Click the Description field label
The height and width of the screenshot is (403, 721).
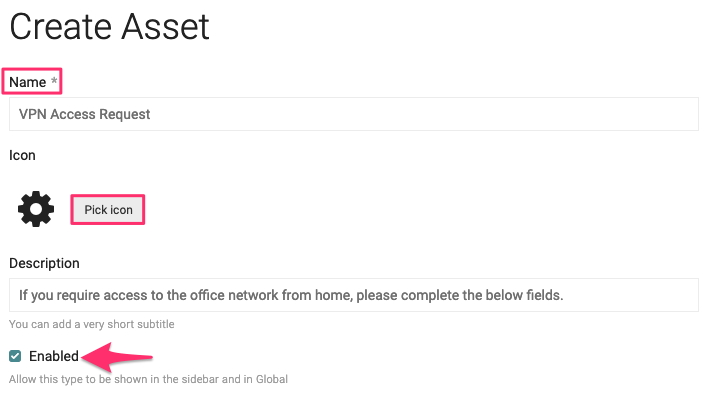(44, 263)
